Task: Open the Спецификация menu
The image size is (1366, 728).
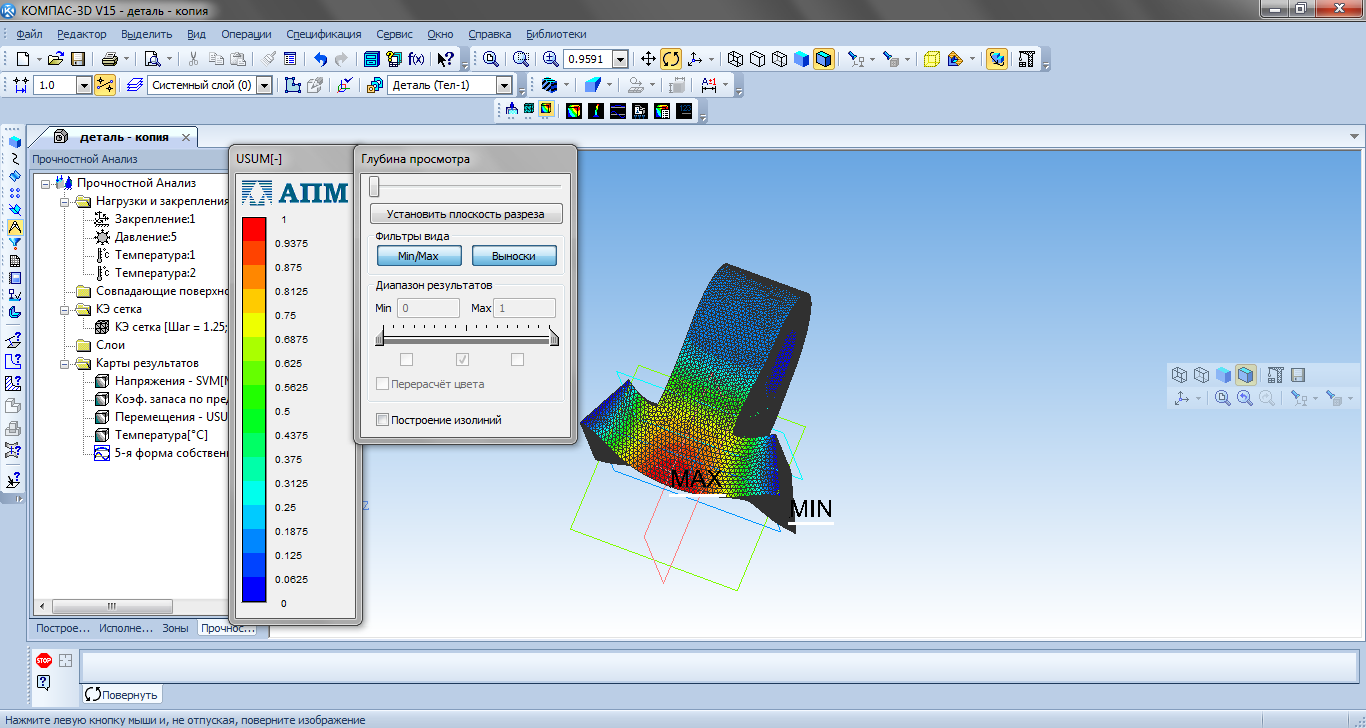Action: (325, 34)
